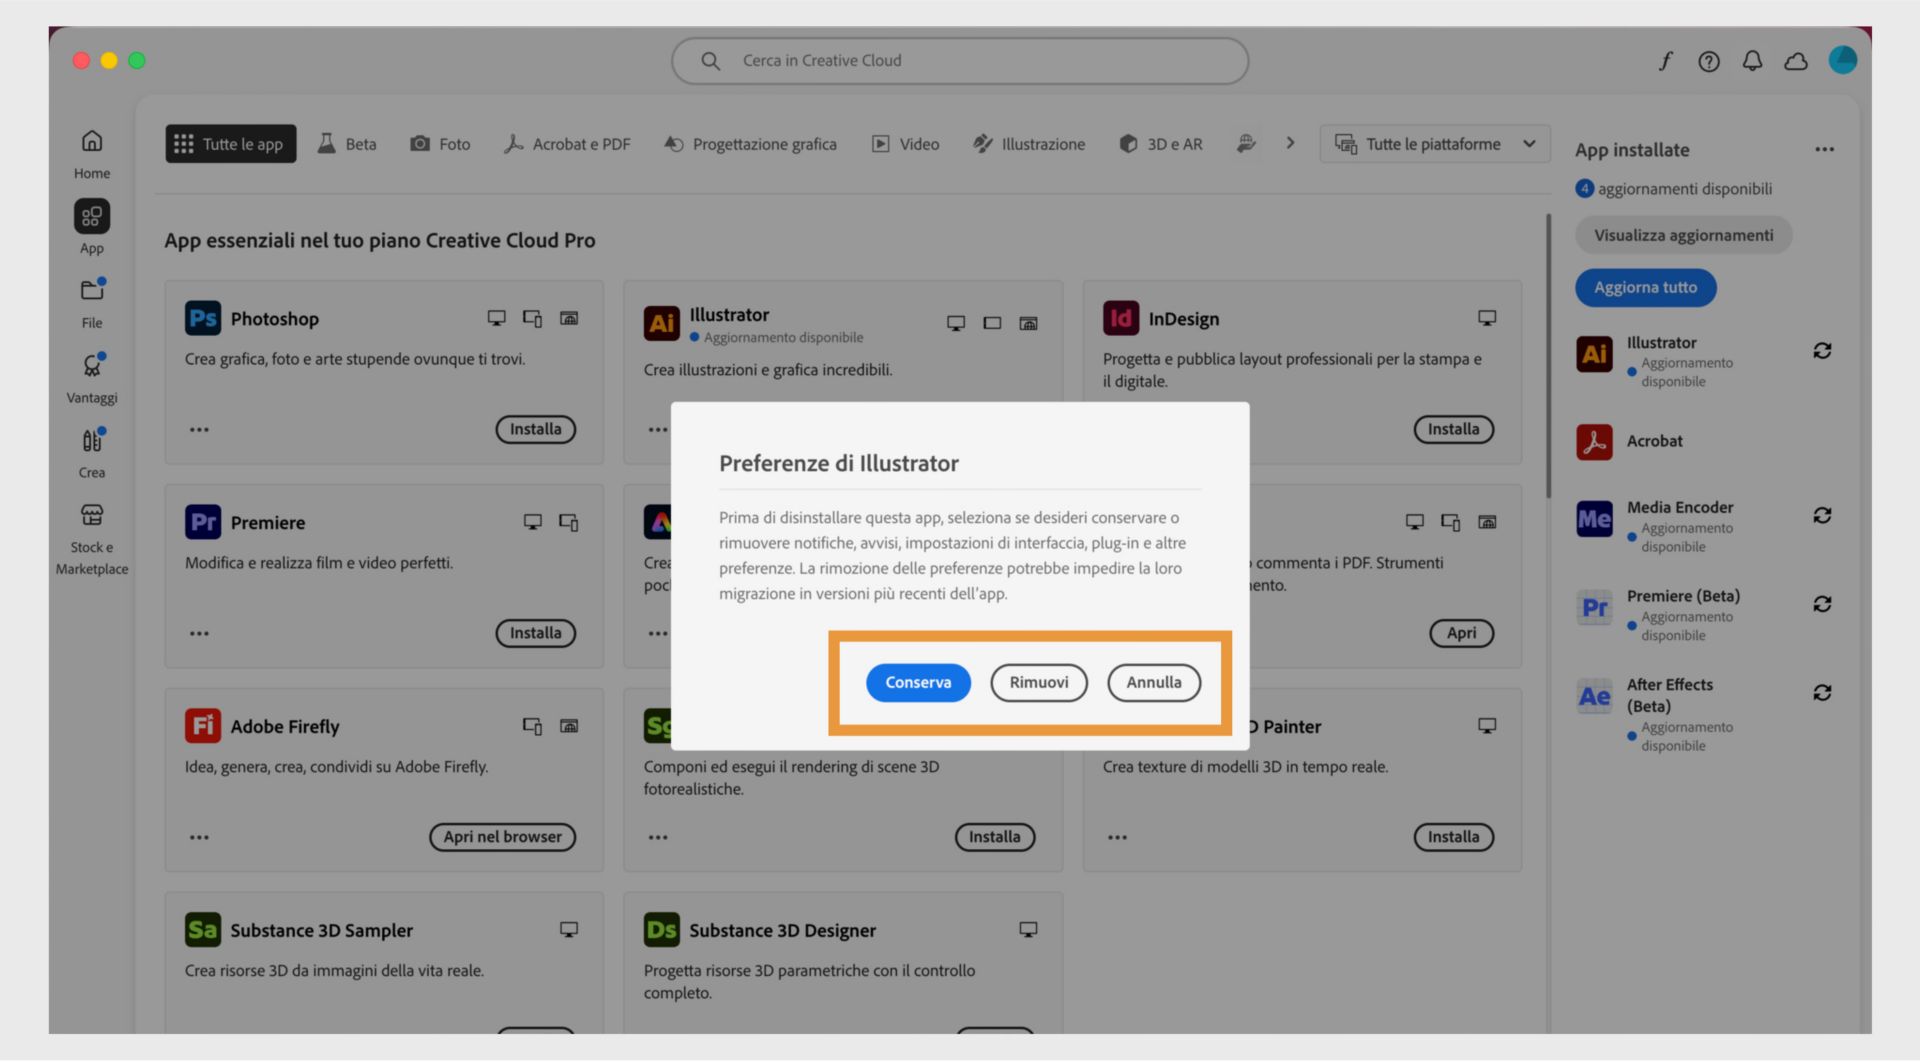Switch to Progettazione grafica tab
1920x1062 pixels.
pyautogui.click(x=750, y=144)
